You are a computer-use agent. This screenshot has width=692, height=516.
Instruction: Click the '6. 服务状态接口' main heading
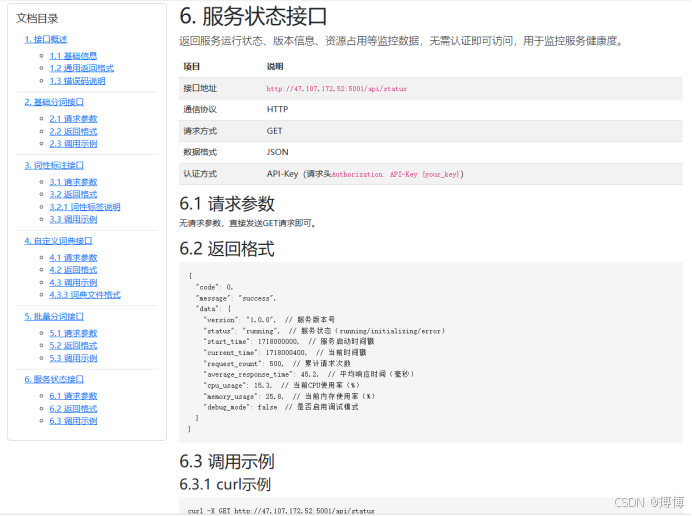point(253,16)
